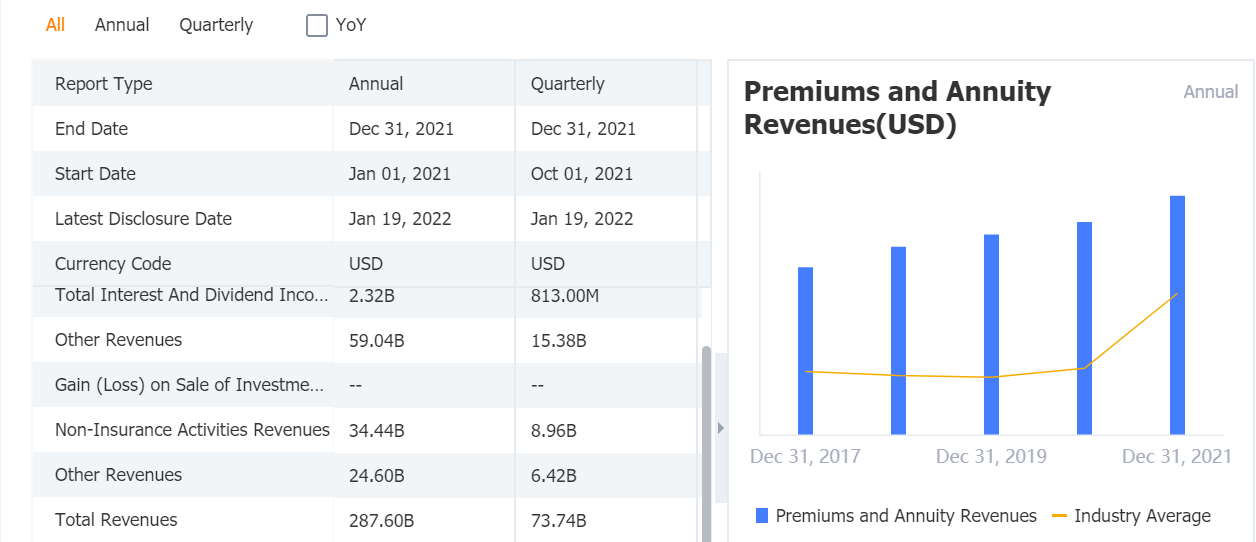This screenshot has width=1256, height=542.
Task: Click the 287.60B annual Total Revenues value
Action: [381, 521]
